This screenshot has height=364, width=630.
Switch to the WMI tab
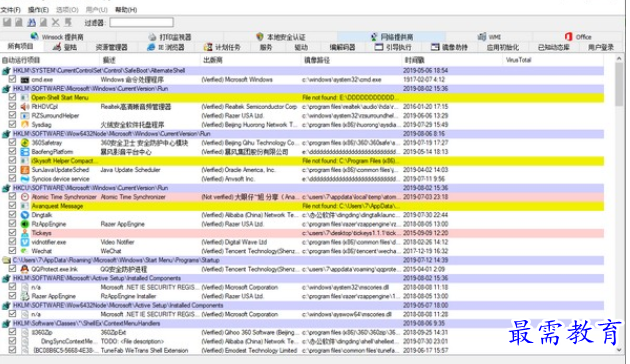click(x=489, y=37)
